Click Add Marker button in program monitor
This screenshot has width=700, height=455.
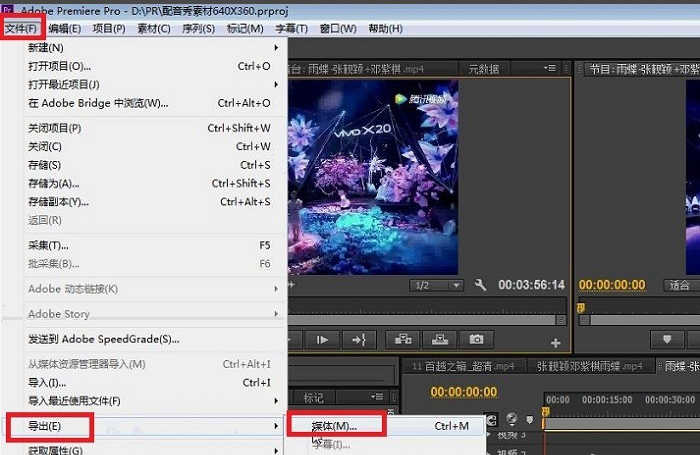point(667,340)
